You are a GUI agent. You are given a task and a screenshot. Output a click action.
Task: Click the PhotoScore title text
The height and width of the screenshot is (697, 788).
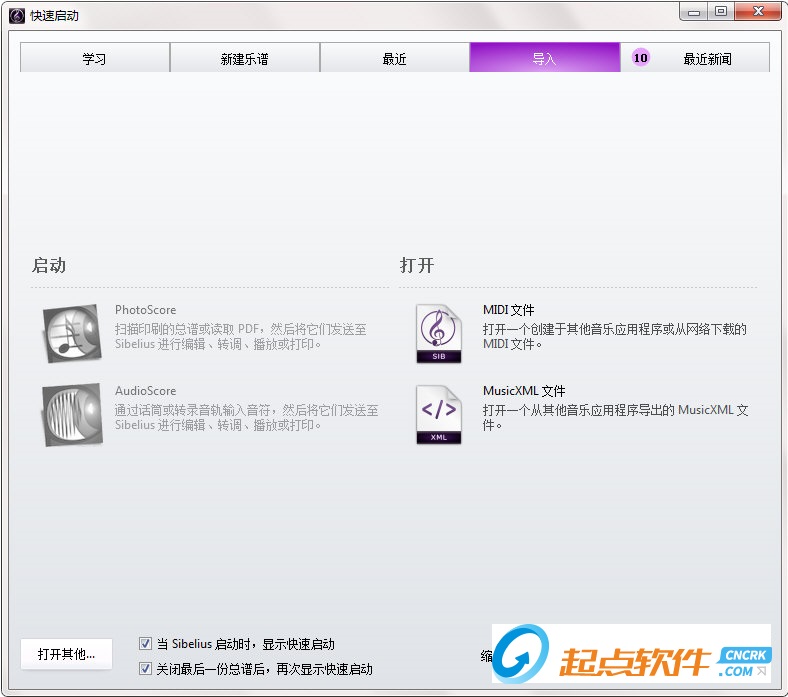coord(145,310)
